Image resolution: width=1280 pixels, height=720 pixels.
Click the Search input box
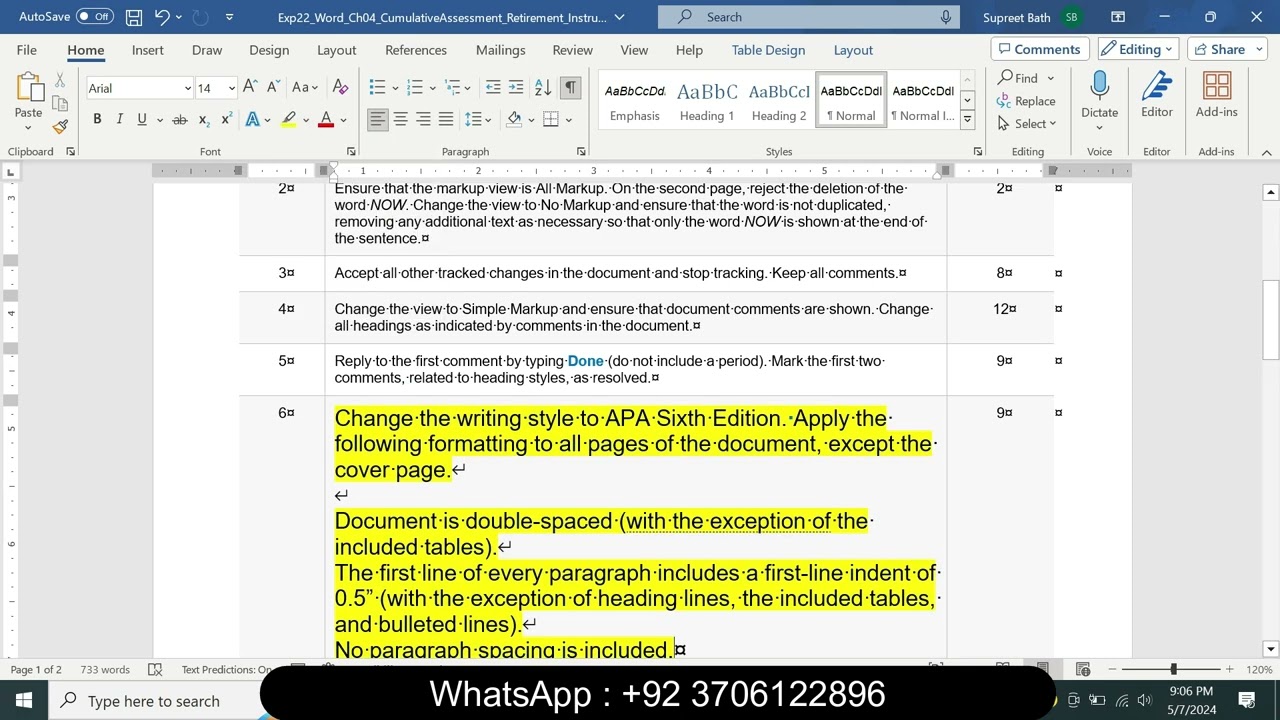[x=809, y=17]
